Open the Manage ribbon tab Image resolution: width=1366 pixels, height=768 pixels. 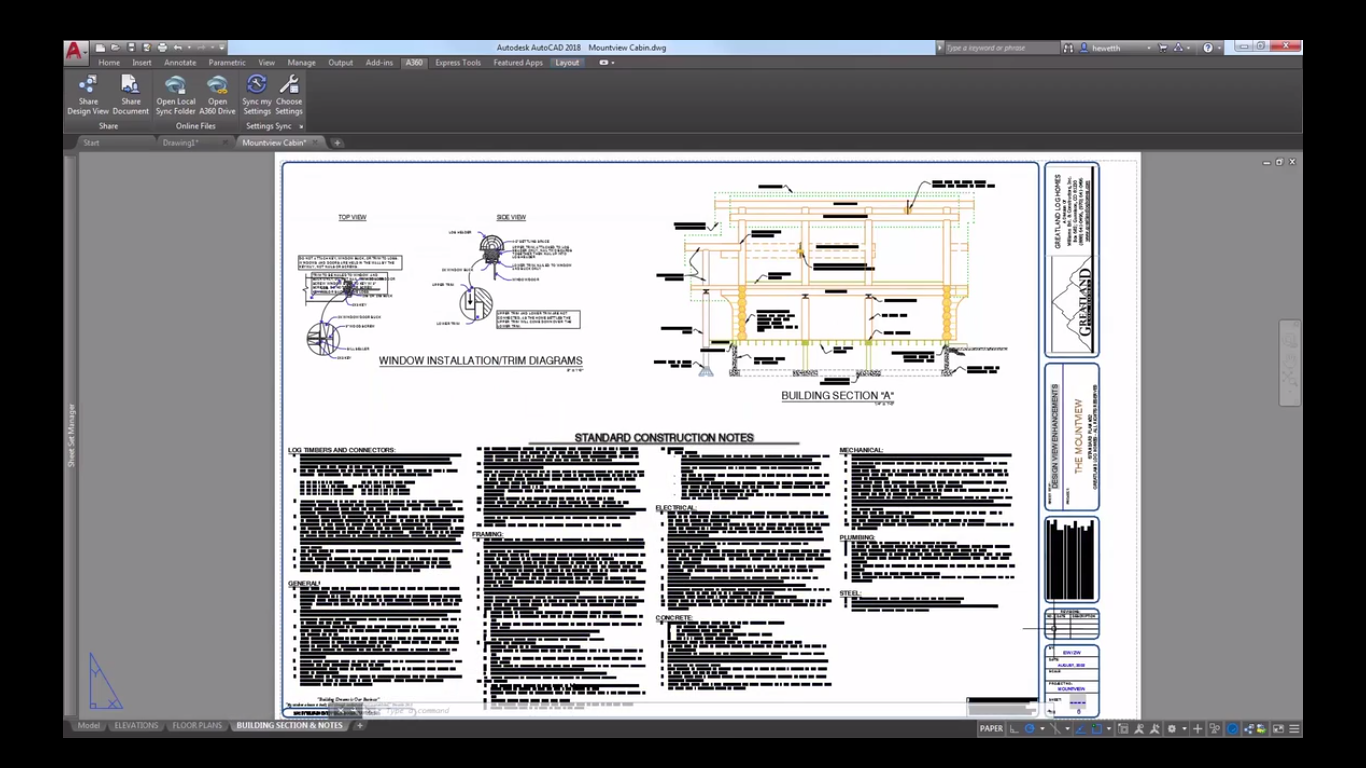pyautogui.click(x=301, y=62)
